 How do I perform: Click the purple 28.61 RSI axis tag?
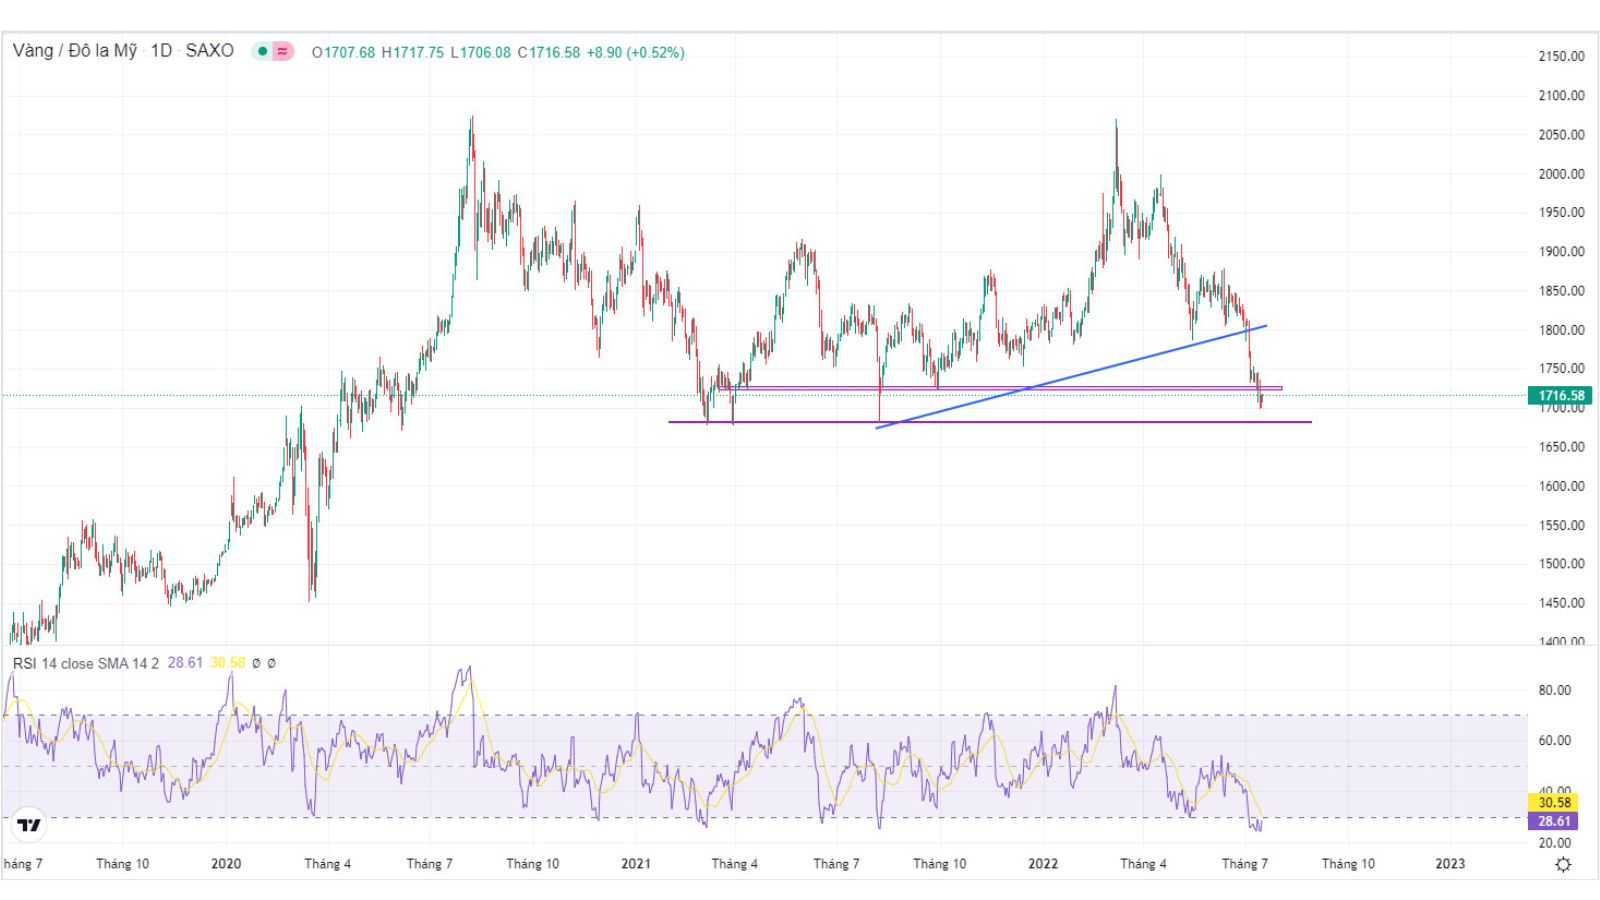click(x=1554, y=821)
